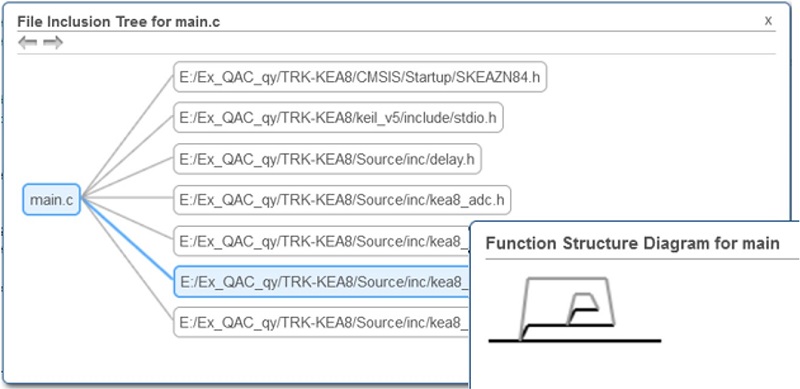Select the delay.h include node
800x389 pixels.
click(327, 159)
